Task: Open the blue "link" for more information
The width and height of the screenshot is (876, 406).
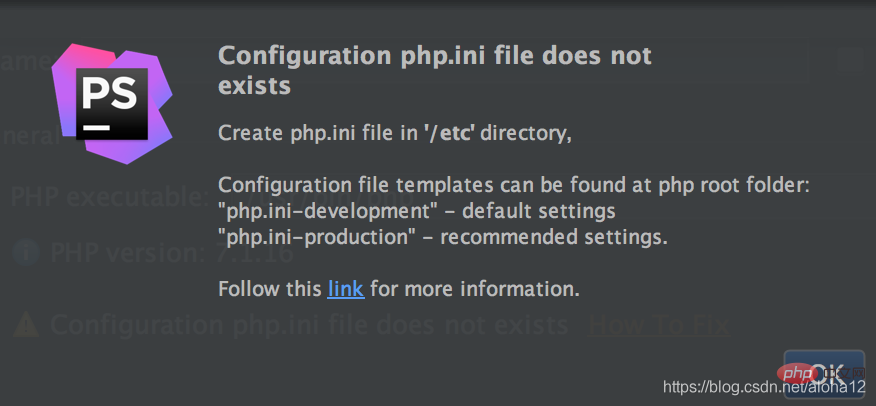Action: (x=346, y=289)
